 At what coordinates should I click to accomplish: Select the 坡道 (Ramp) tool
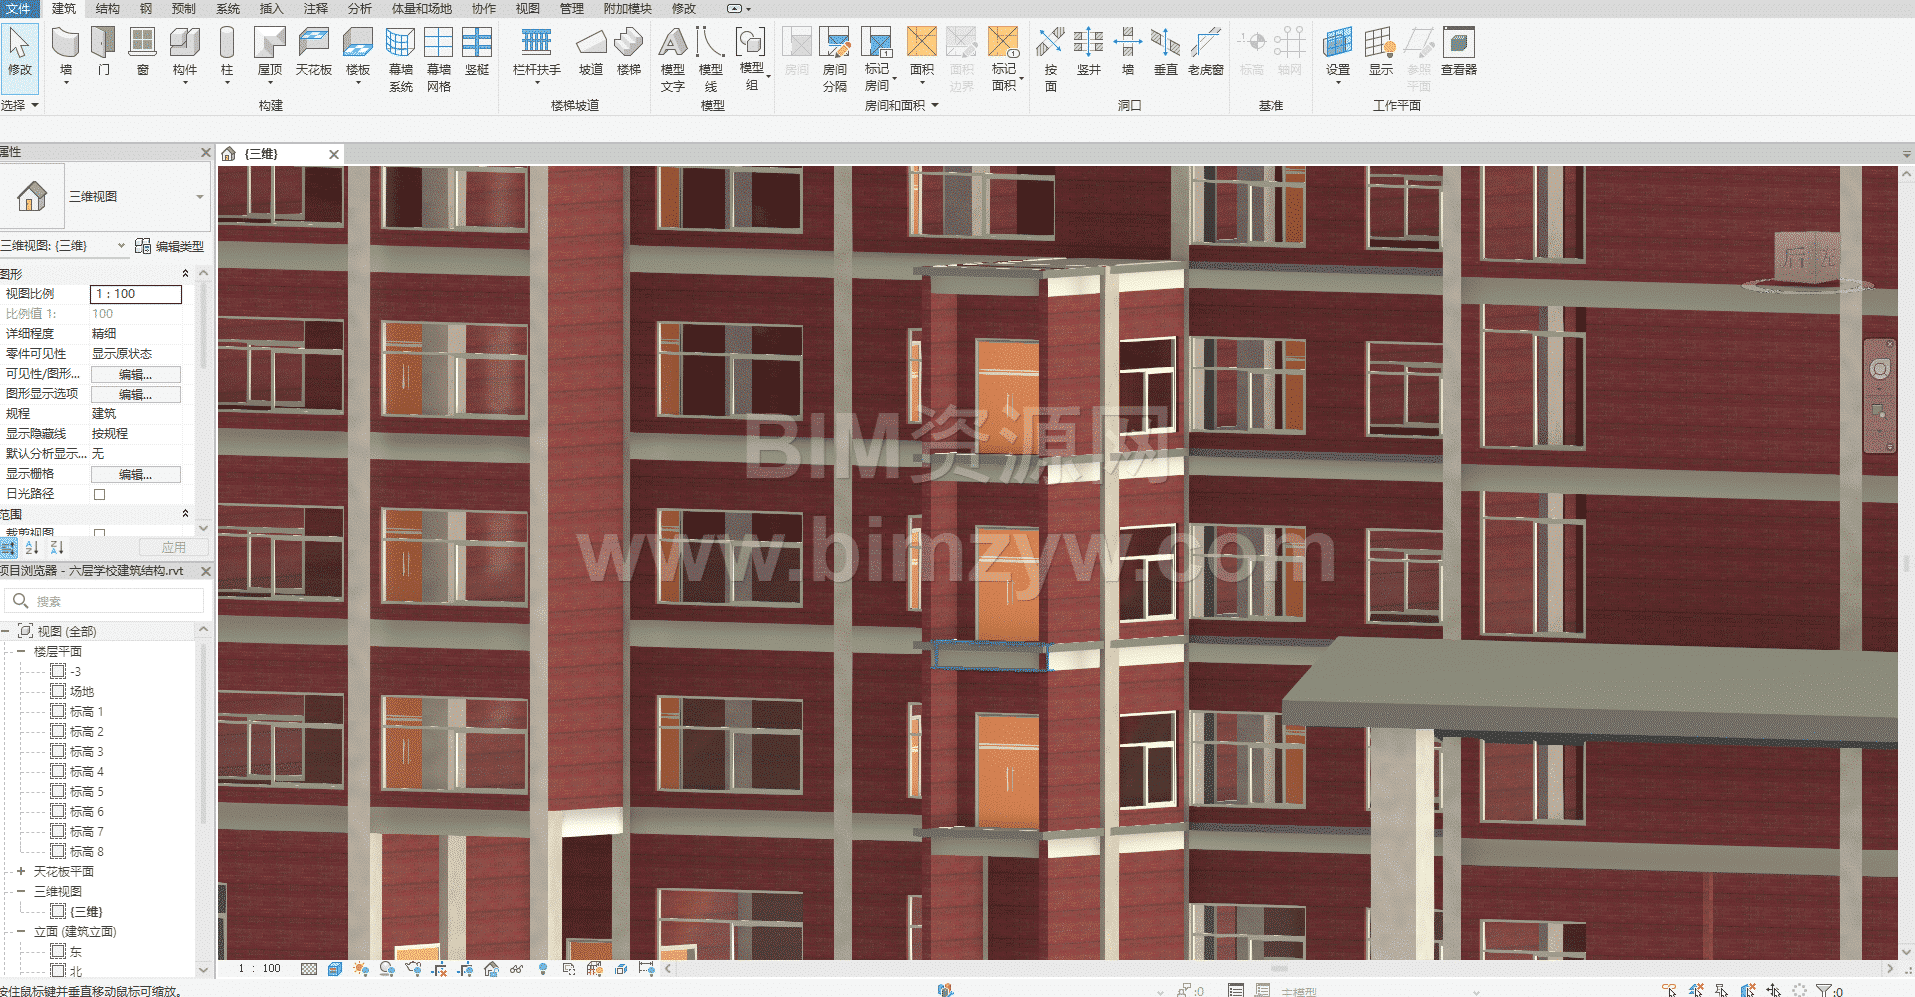[x=591, y=51]
